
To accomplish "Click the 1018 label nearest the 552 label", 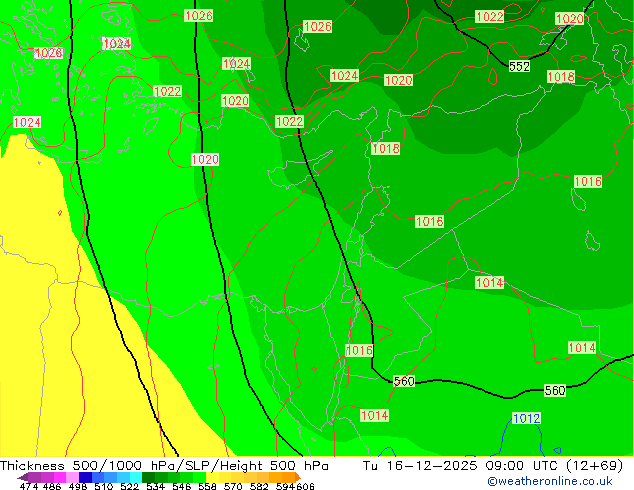I will (x=561, y=76).
